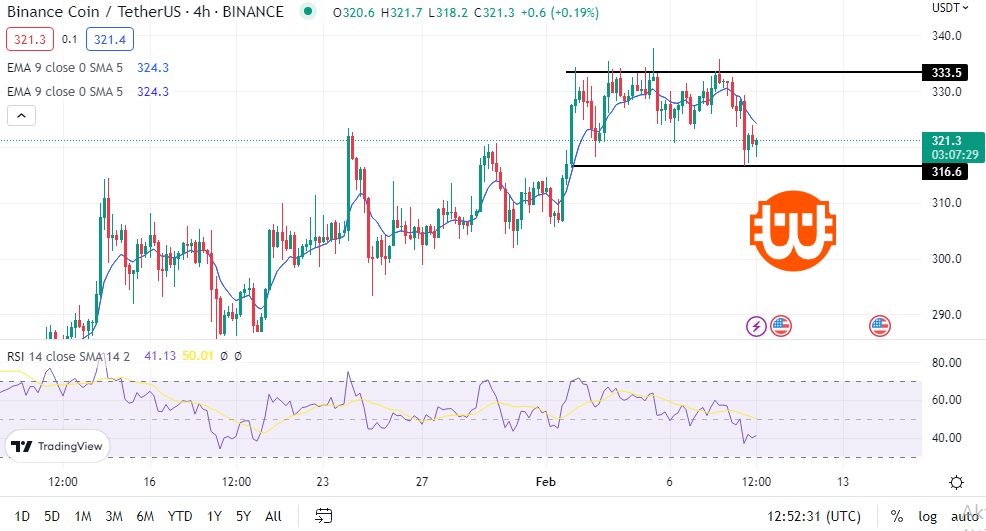Collapse the indicator legend chevron

coord(21,116)
